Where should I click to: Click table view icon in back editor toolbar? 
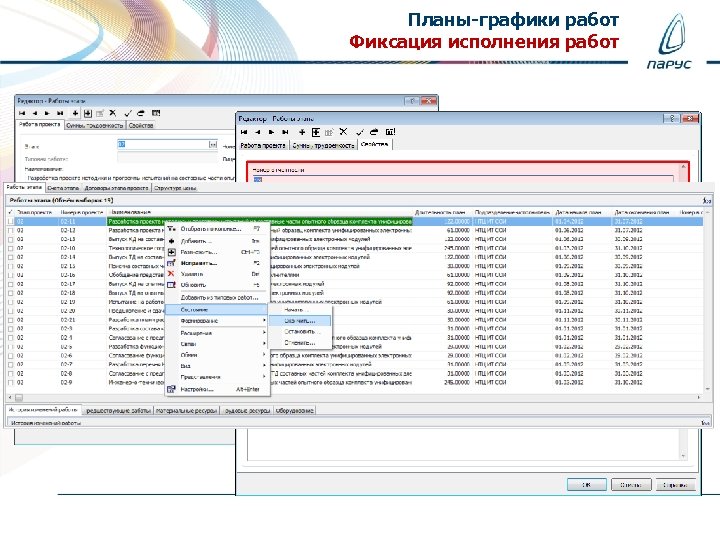pyautogui.click(x=156, y=113)
